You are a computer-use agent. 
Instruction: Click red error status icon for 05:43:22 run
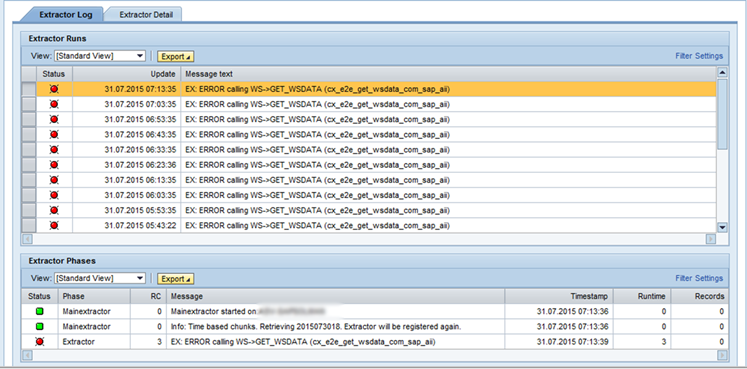point(54,225)
